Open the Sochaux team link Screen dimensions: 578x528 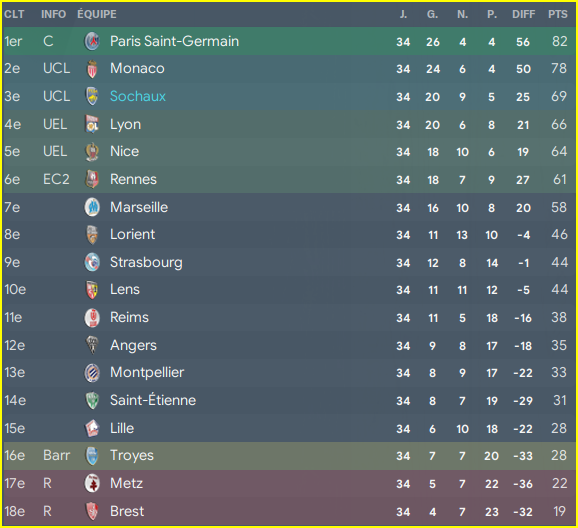pos(138,96)
